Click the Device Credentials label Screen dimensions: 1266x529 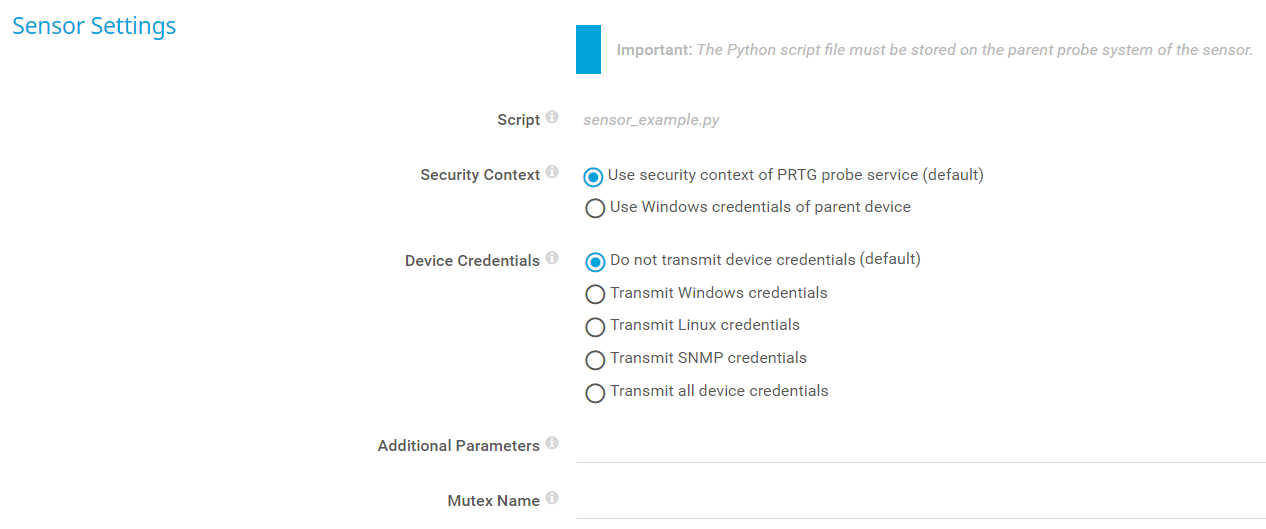pos(472,261)
